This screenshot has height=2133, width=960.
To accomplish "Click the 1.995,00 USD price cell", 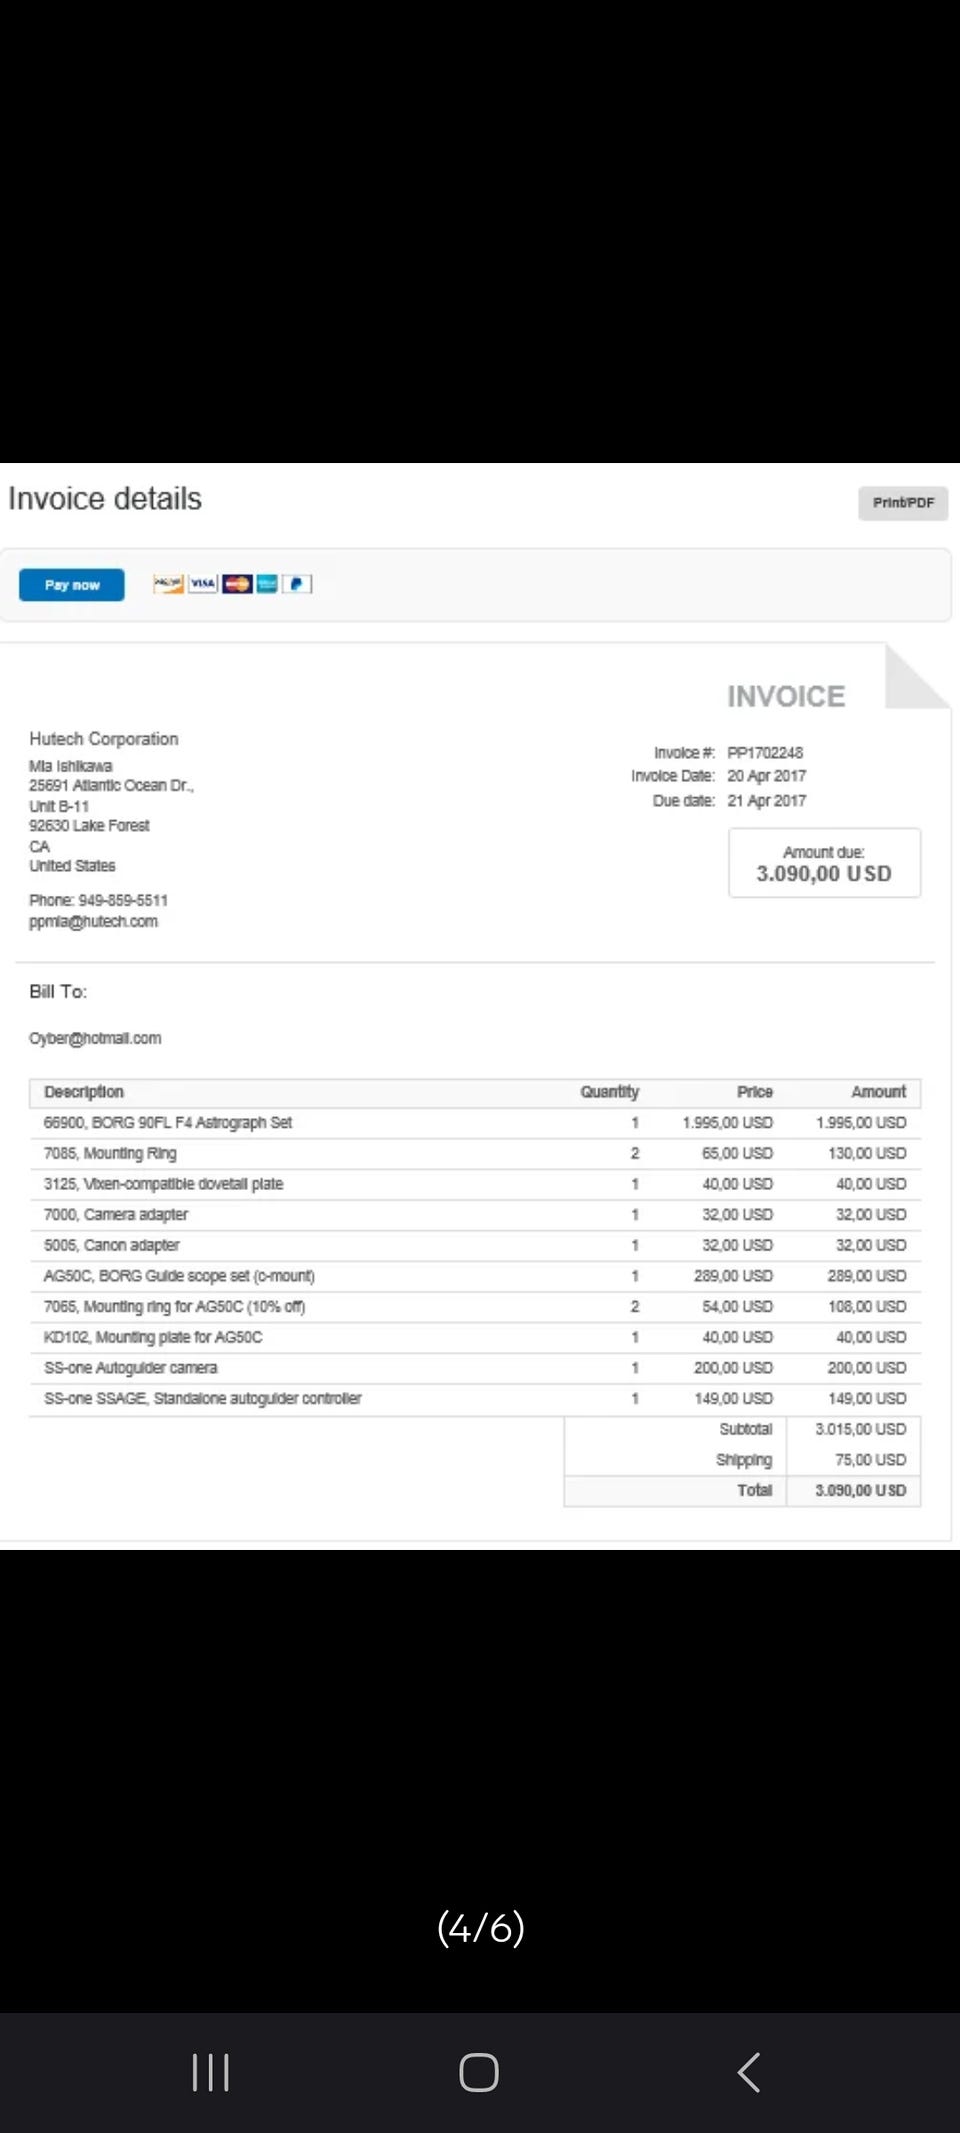I will click(727, 1123).
